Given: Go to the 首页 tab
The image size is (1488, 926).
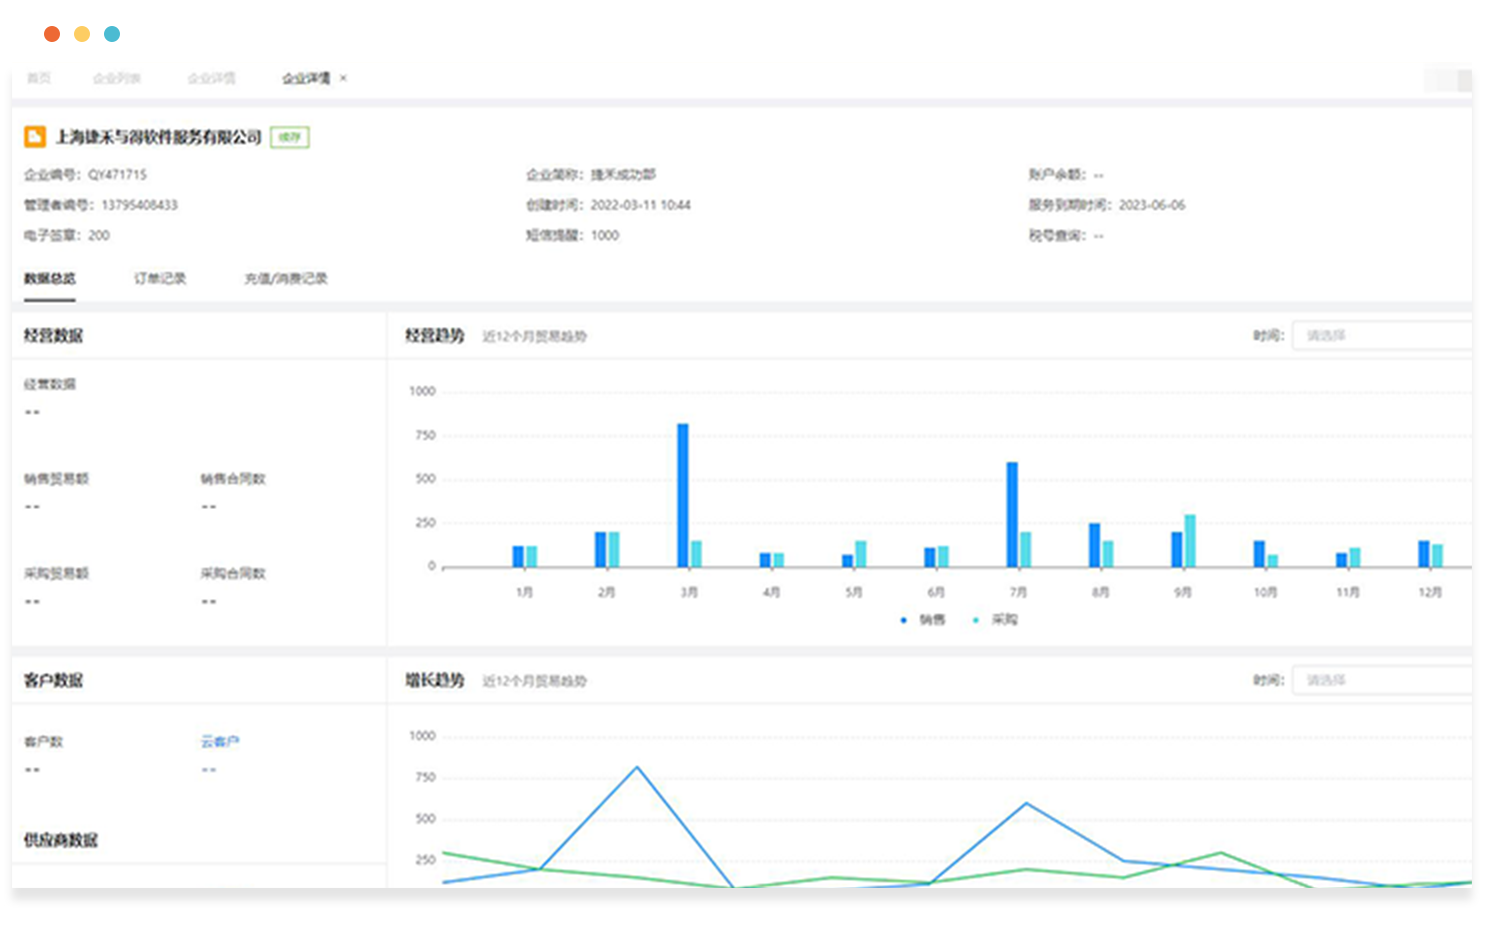Looking at the screenshot, I should click(x=38, y=78).
